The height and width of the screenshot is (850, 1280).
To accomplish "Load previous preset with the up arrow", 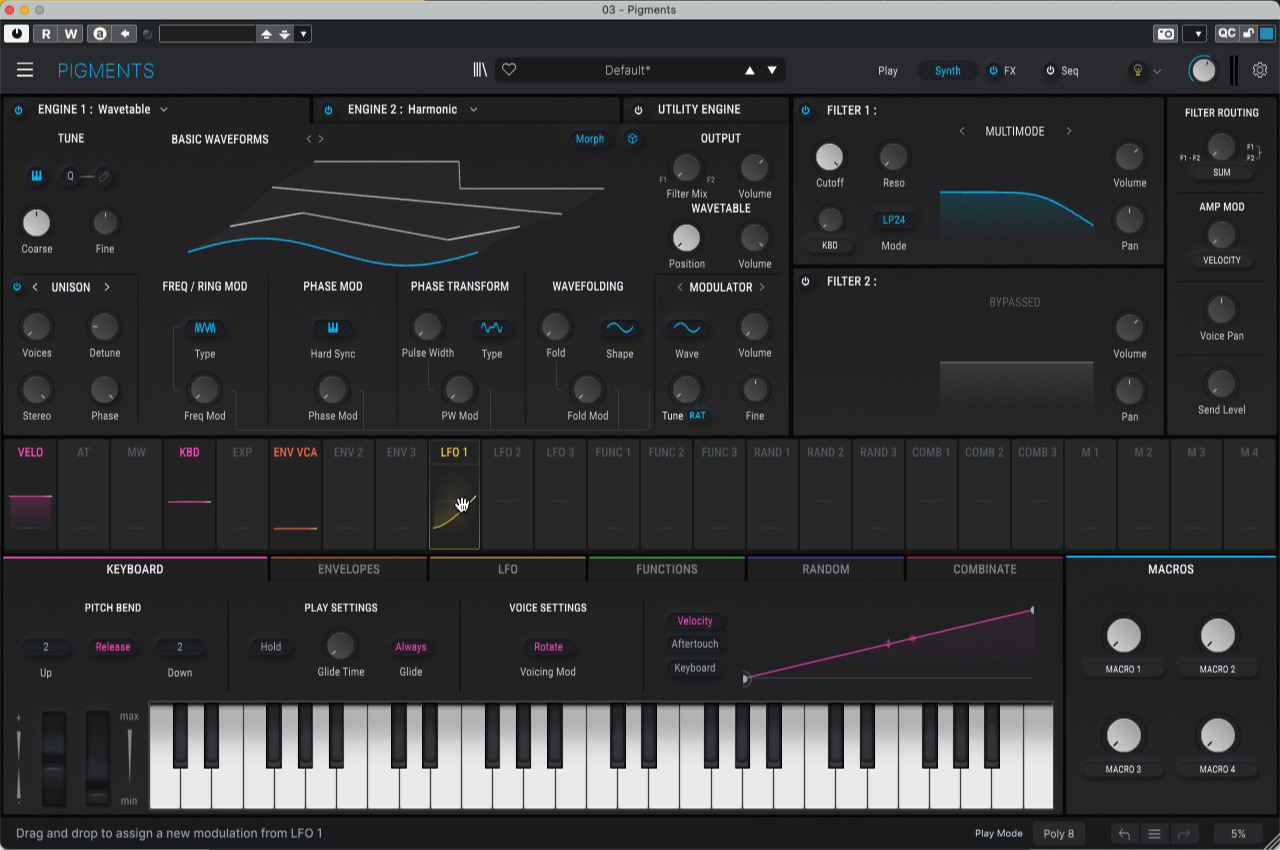I will (750, 70).
